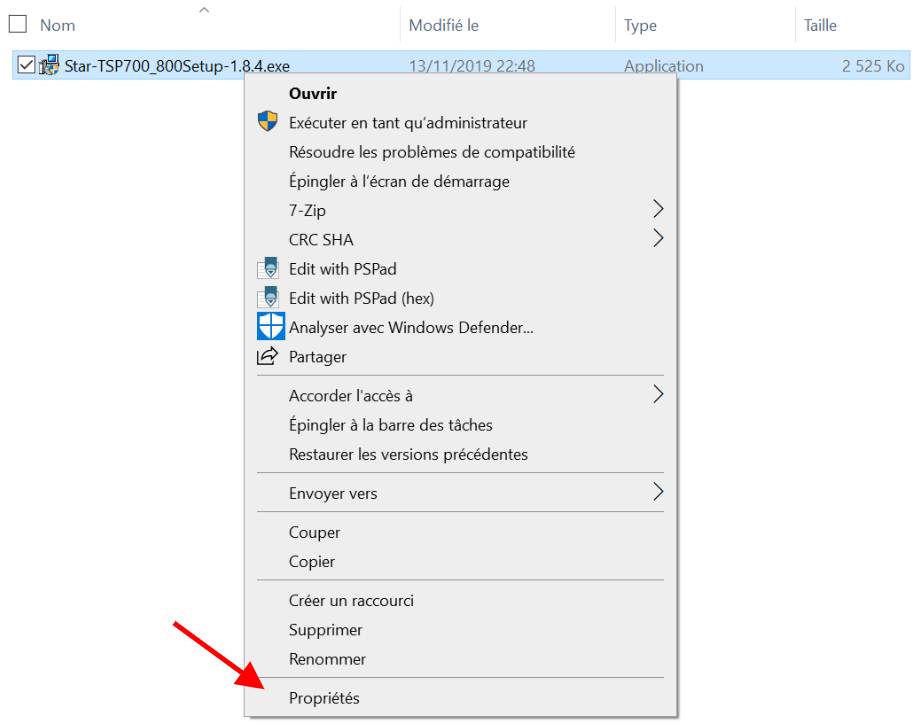Click the PSPad icon beside Edit with PSPad

267,269
